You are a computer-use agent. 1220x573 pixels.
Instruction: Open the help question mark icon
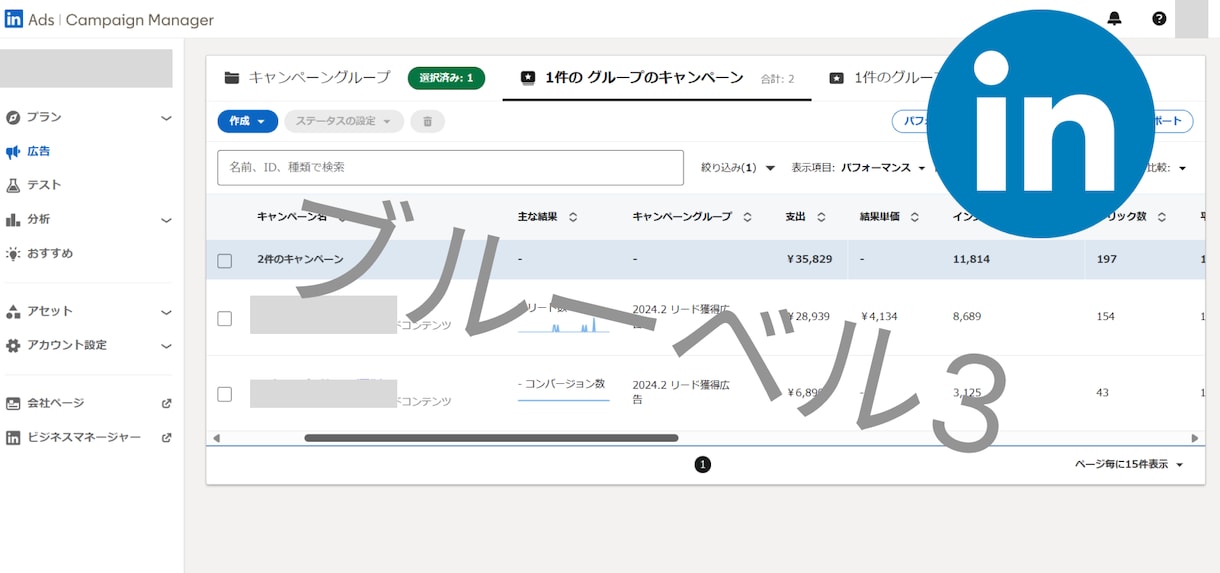[x=1159, y=18]
